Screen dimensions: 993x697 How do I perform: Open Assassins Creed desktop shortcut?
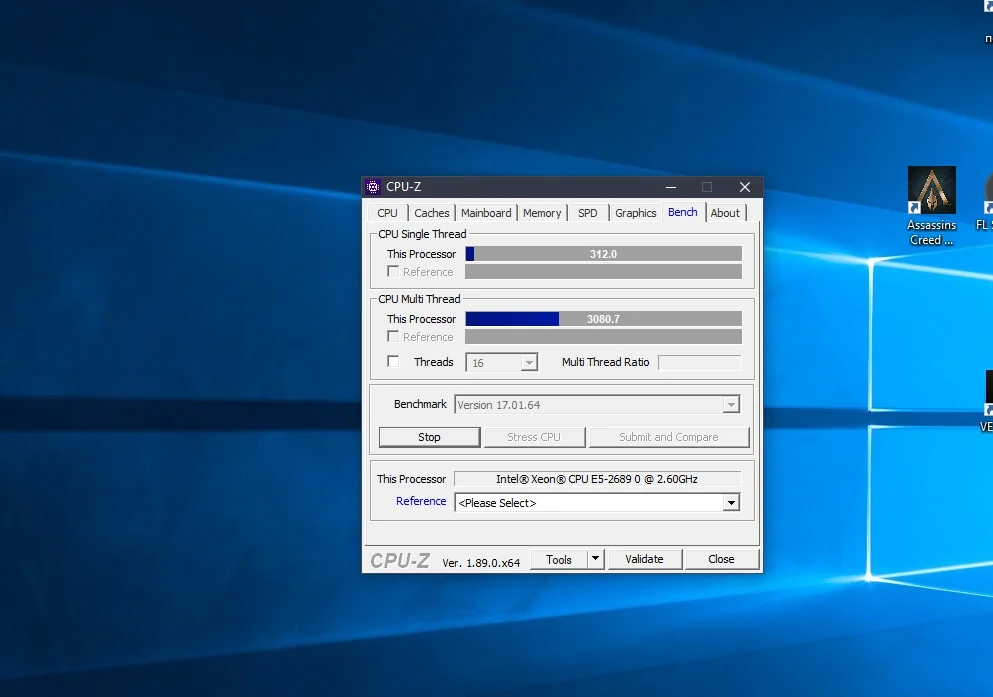(931, 206)
